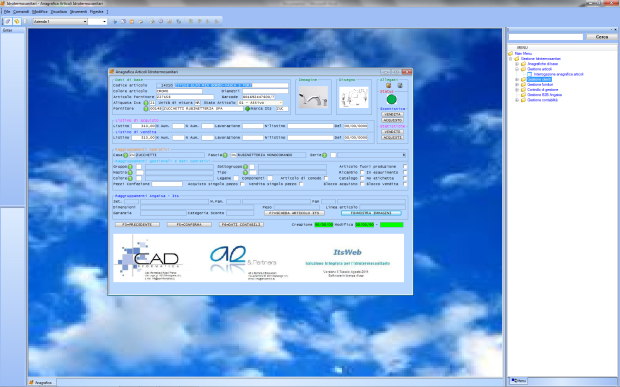Click the faucet Immagine thumbnail
The height and width of the screenshot is (387, 620).
(x=313, y=97)
